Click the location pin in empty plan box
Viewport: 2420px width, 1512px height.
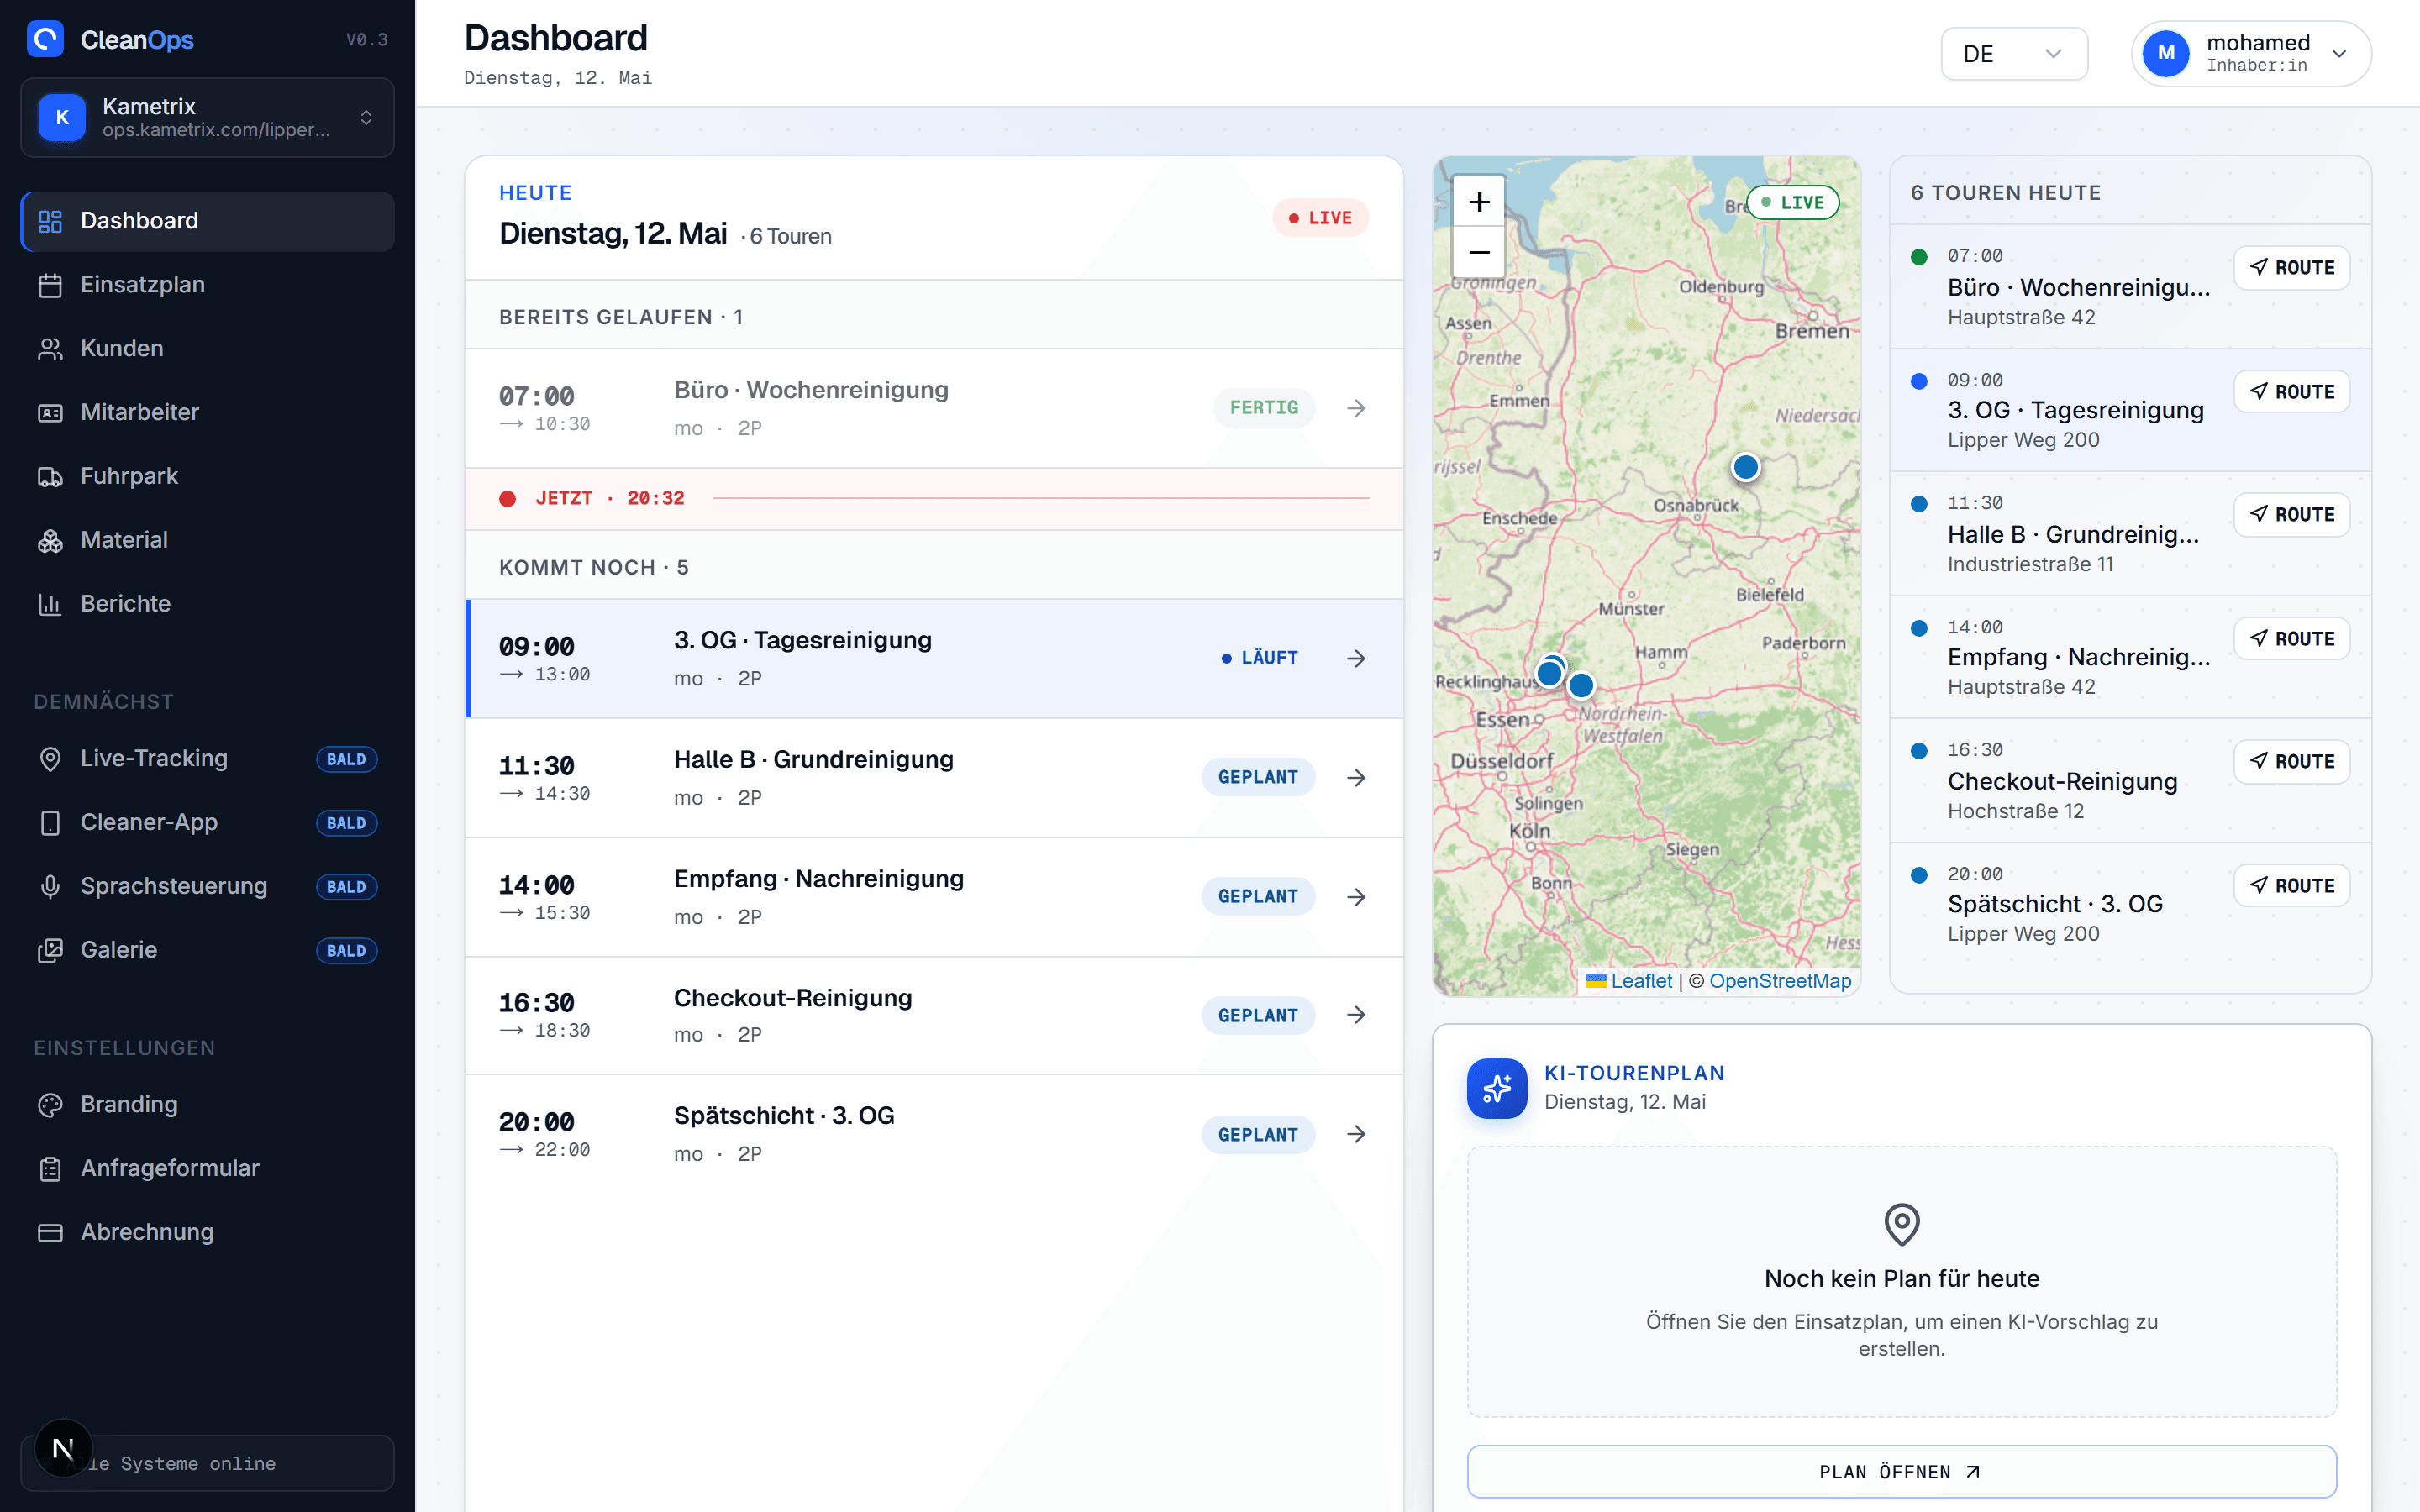pyautogui.click(x=1901, y=1224)
